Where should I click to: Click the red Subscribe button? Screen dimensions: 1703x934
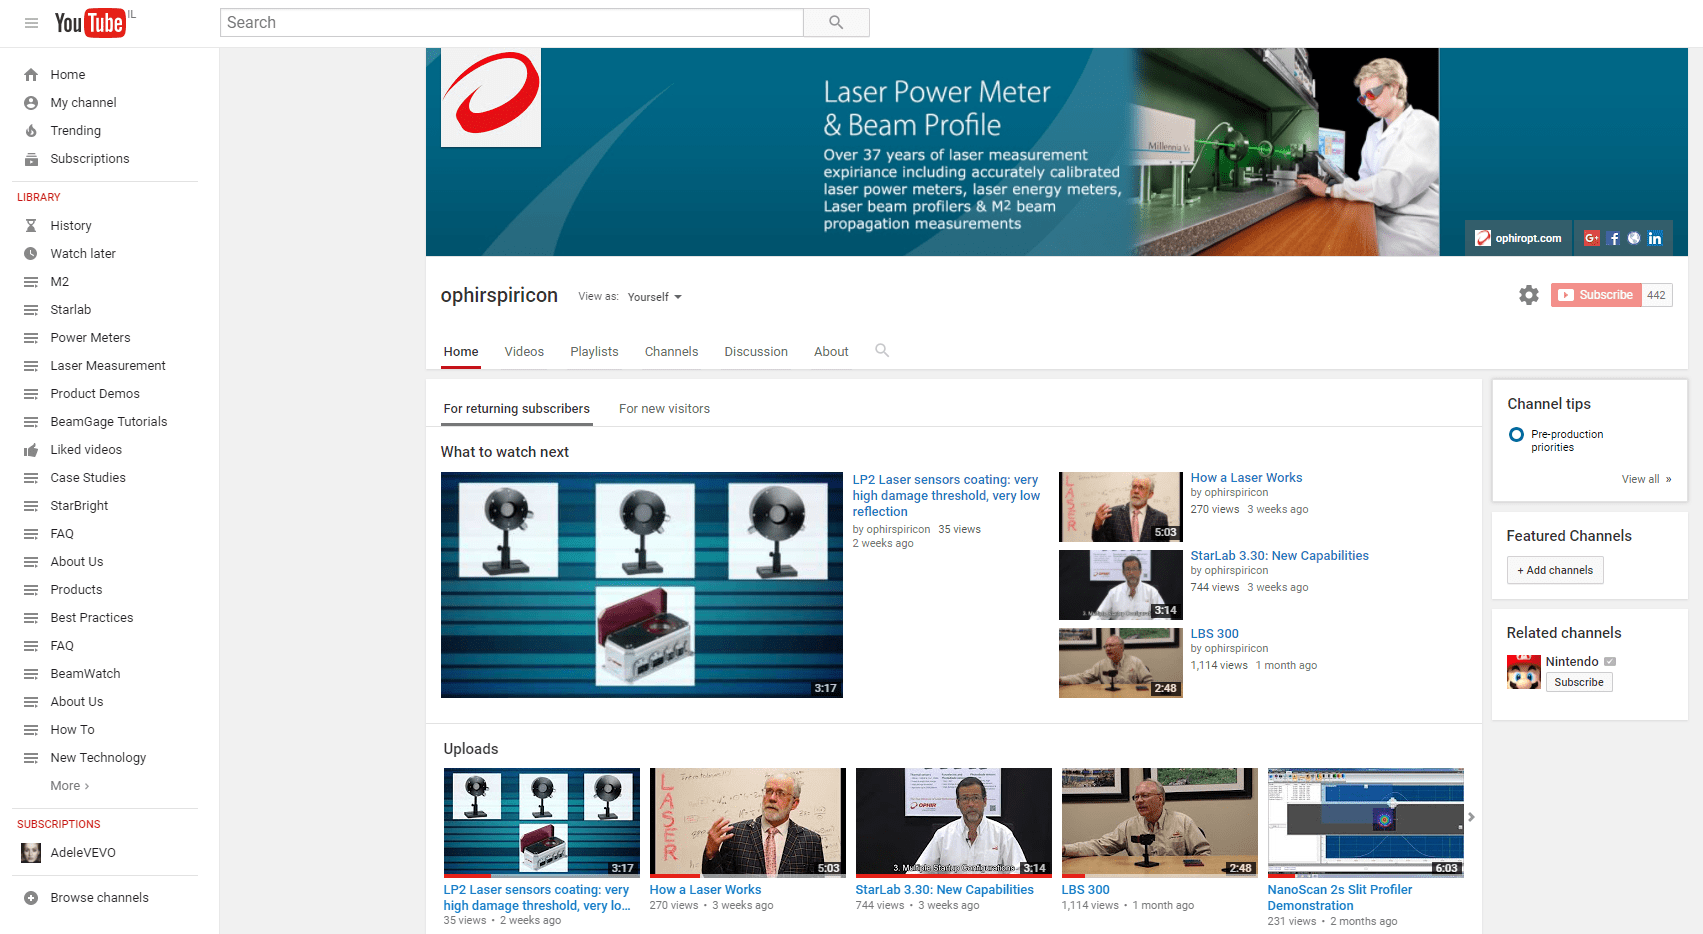pyautogui.click(x=1596, y=295)
